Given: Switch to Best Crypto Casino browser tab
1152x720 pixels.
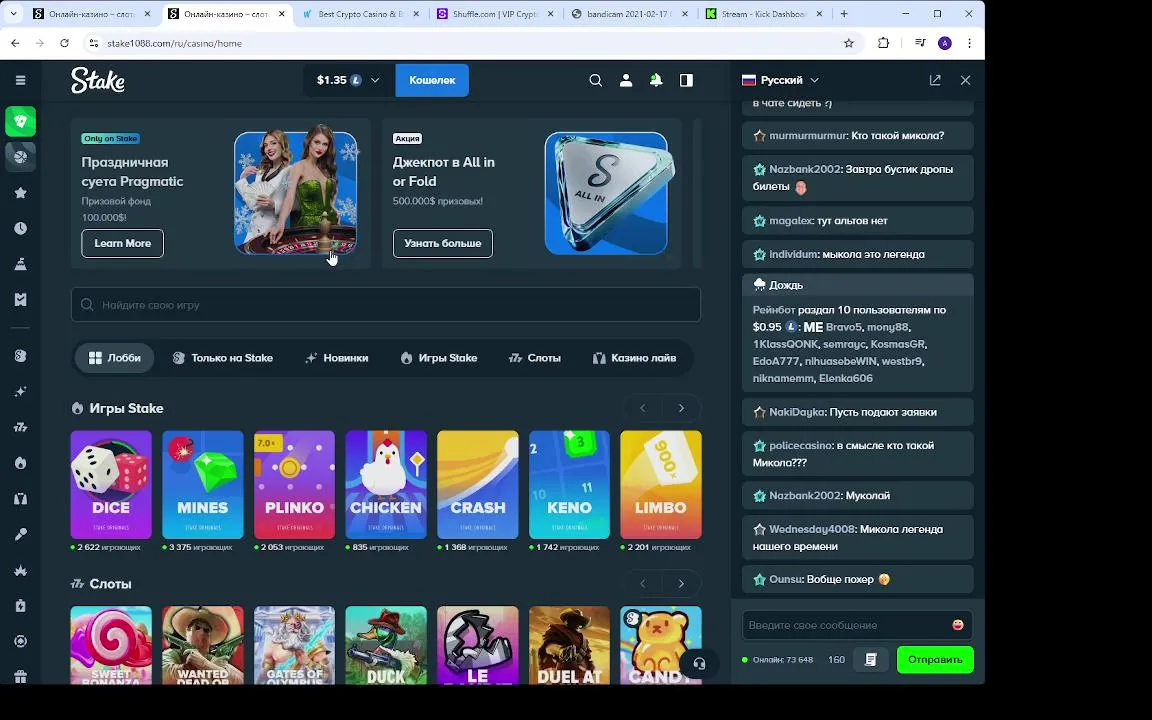Looking at the screenshot, I should coord(360,14).
